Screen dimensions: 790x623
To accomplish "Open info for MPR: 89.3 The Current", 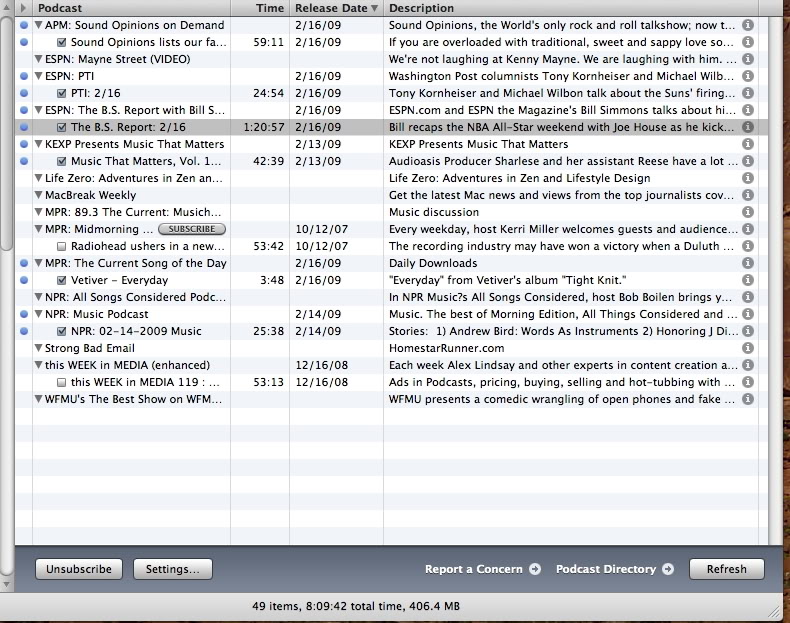I will (748, 212).
